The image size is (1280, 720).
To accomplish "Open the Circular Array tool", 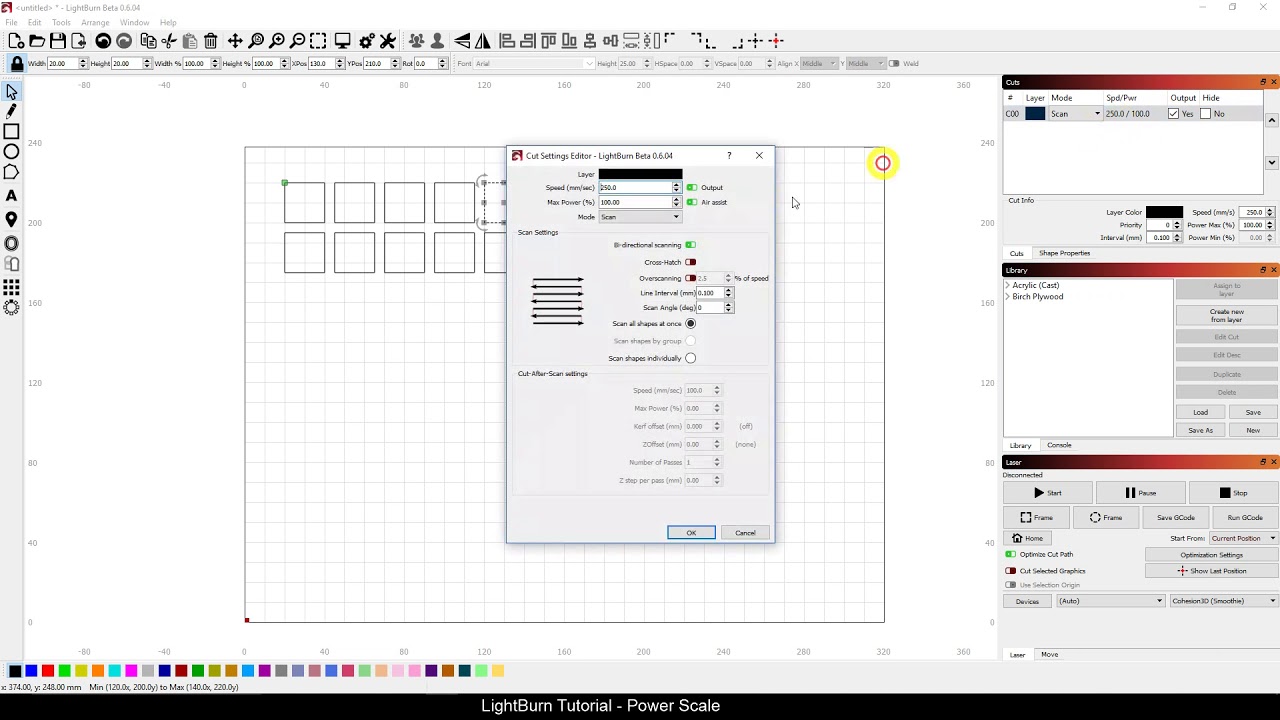I will (12, 307).
